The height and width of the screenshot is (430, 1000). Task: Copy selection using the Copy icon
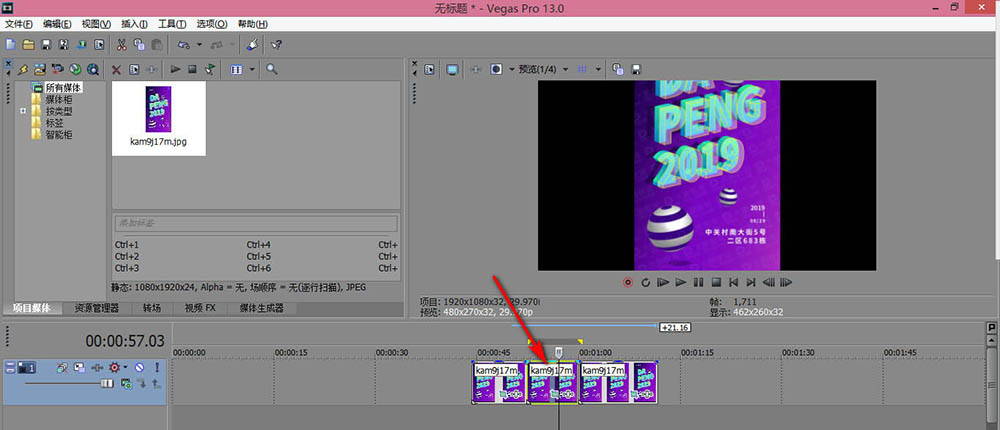pos(139,45)
